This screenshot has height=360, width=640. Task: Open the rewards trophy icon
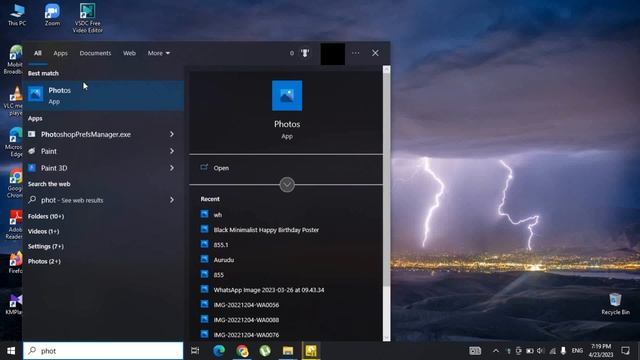305,53
